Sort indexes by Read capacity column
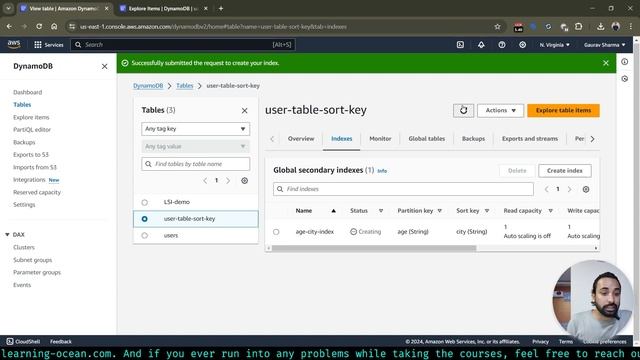640x360 pixels. pyautogui.click(x=528, y=211)
